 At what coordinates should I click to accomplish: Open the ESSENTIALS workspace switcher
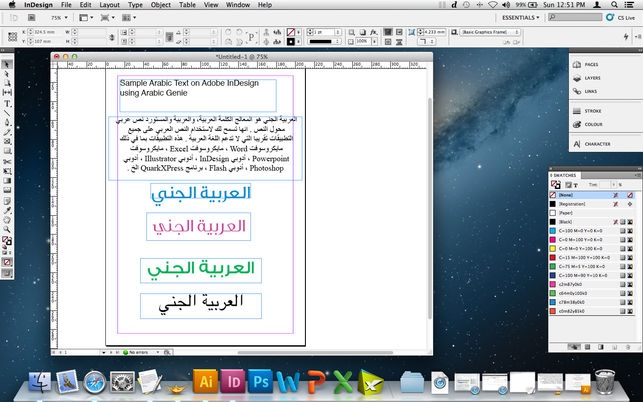point(521,18)
